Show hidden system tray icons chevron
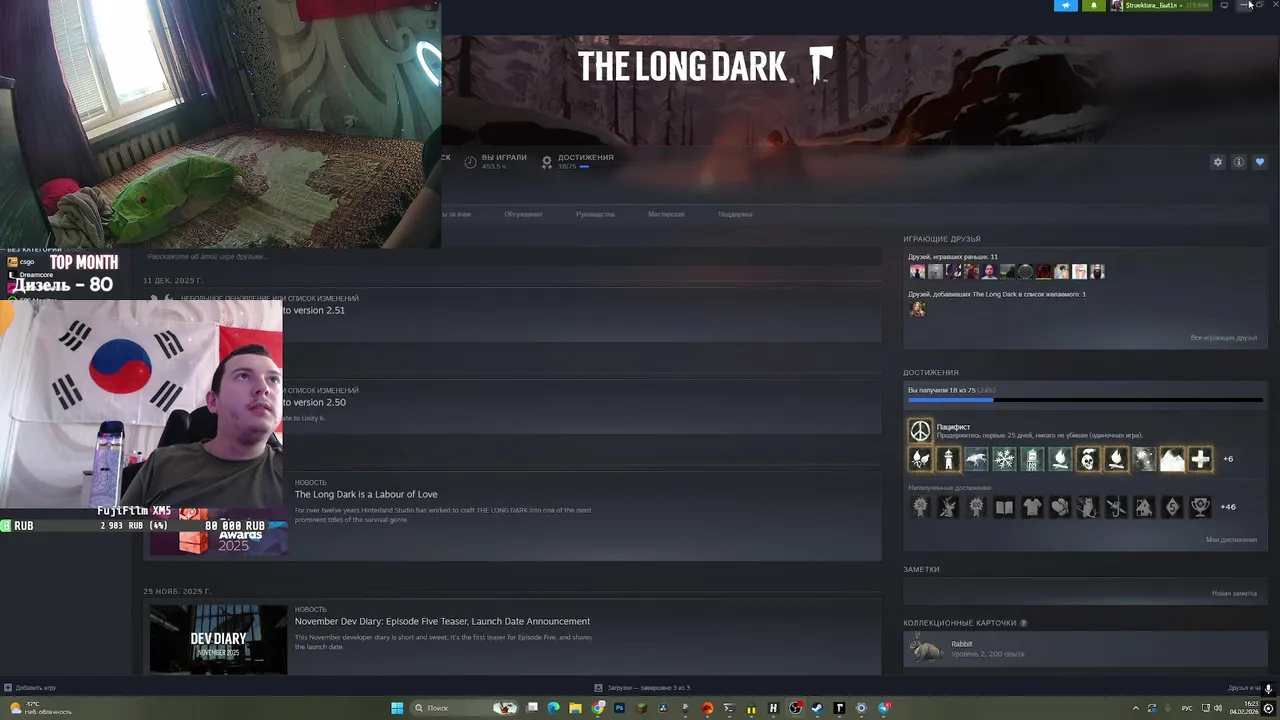This screenshot has width=1280, height=720. pyautogui.click(x=1135, y=708)
